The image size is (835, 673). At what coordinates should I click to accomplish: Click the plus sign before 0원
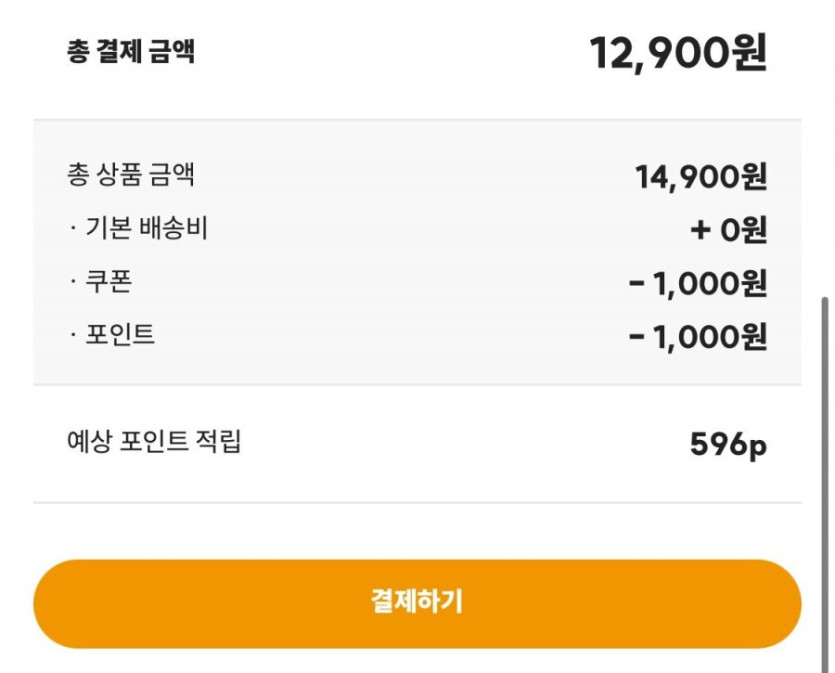point(700,231)
